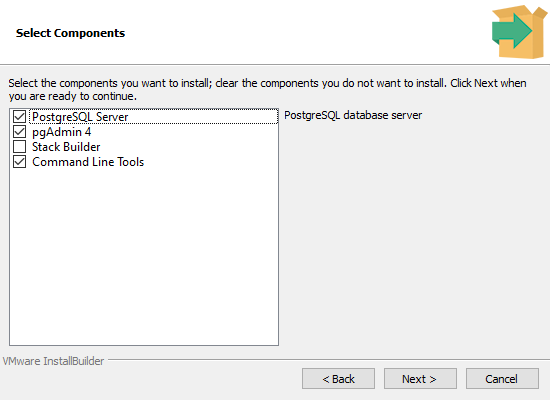
Task: Disable the pgAdmin 4 checkbox
Action: 20,132
